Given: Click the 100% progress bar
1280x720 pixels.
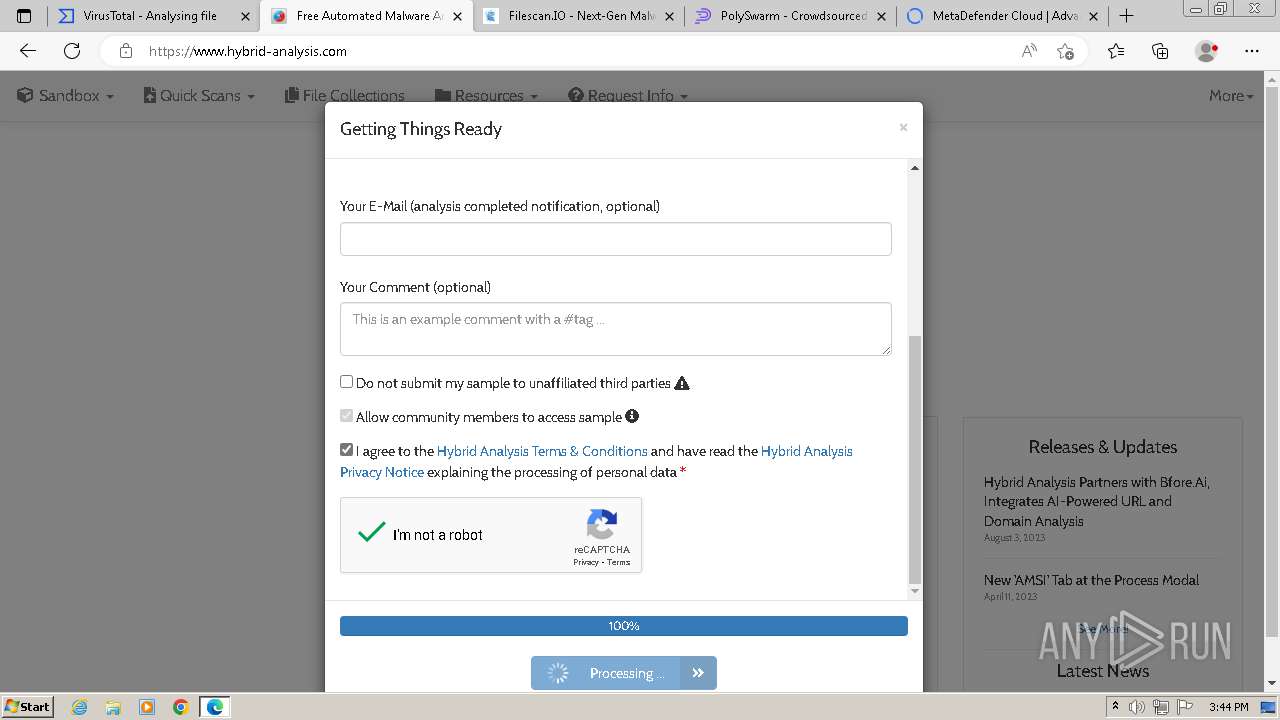Looking at the screenshot, I should pos(624,626).
